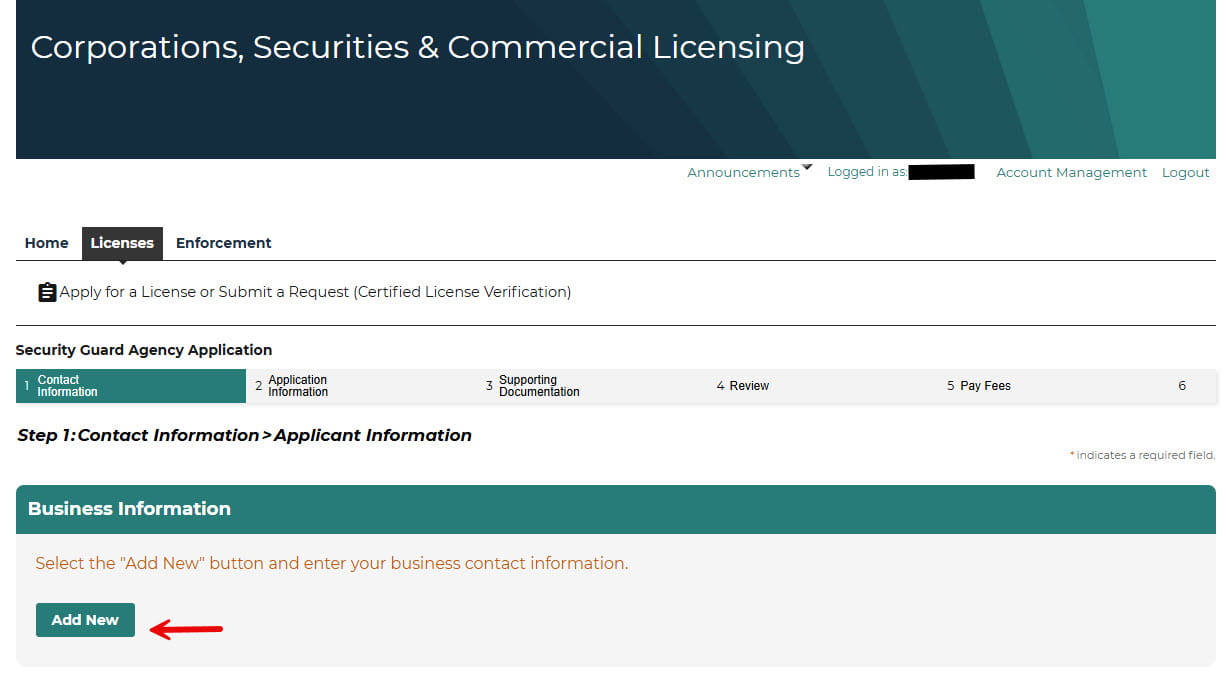The height and width of the screenshot is (678, 1228).
Task: Click the Select the "Add New" button instruction text
Action: (332, 563)
